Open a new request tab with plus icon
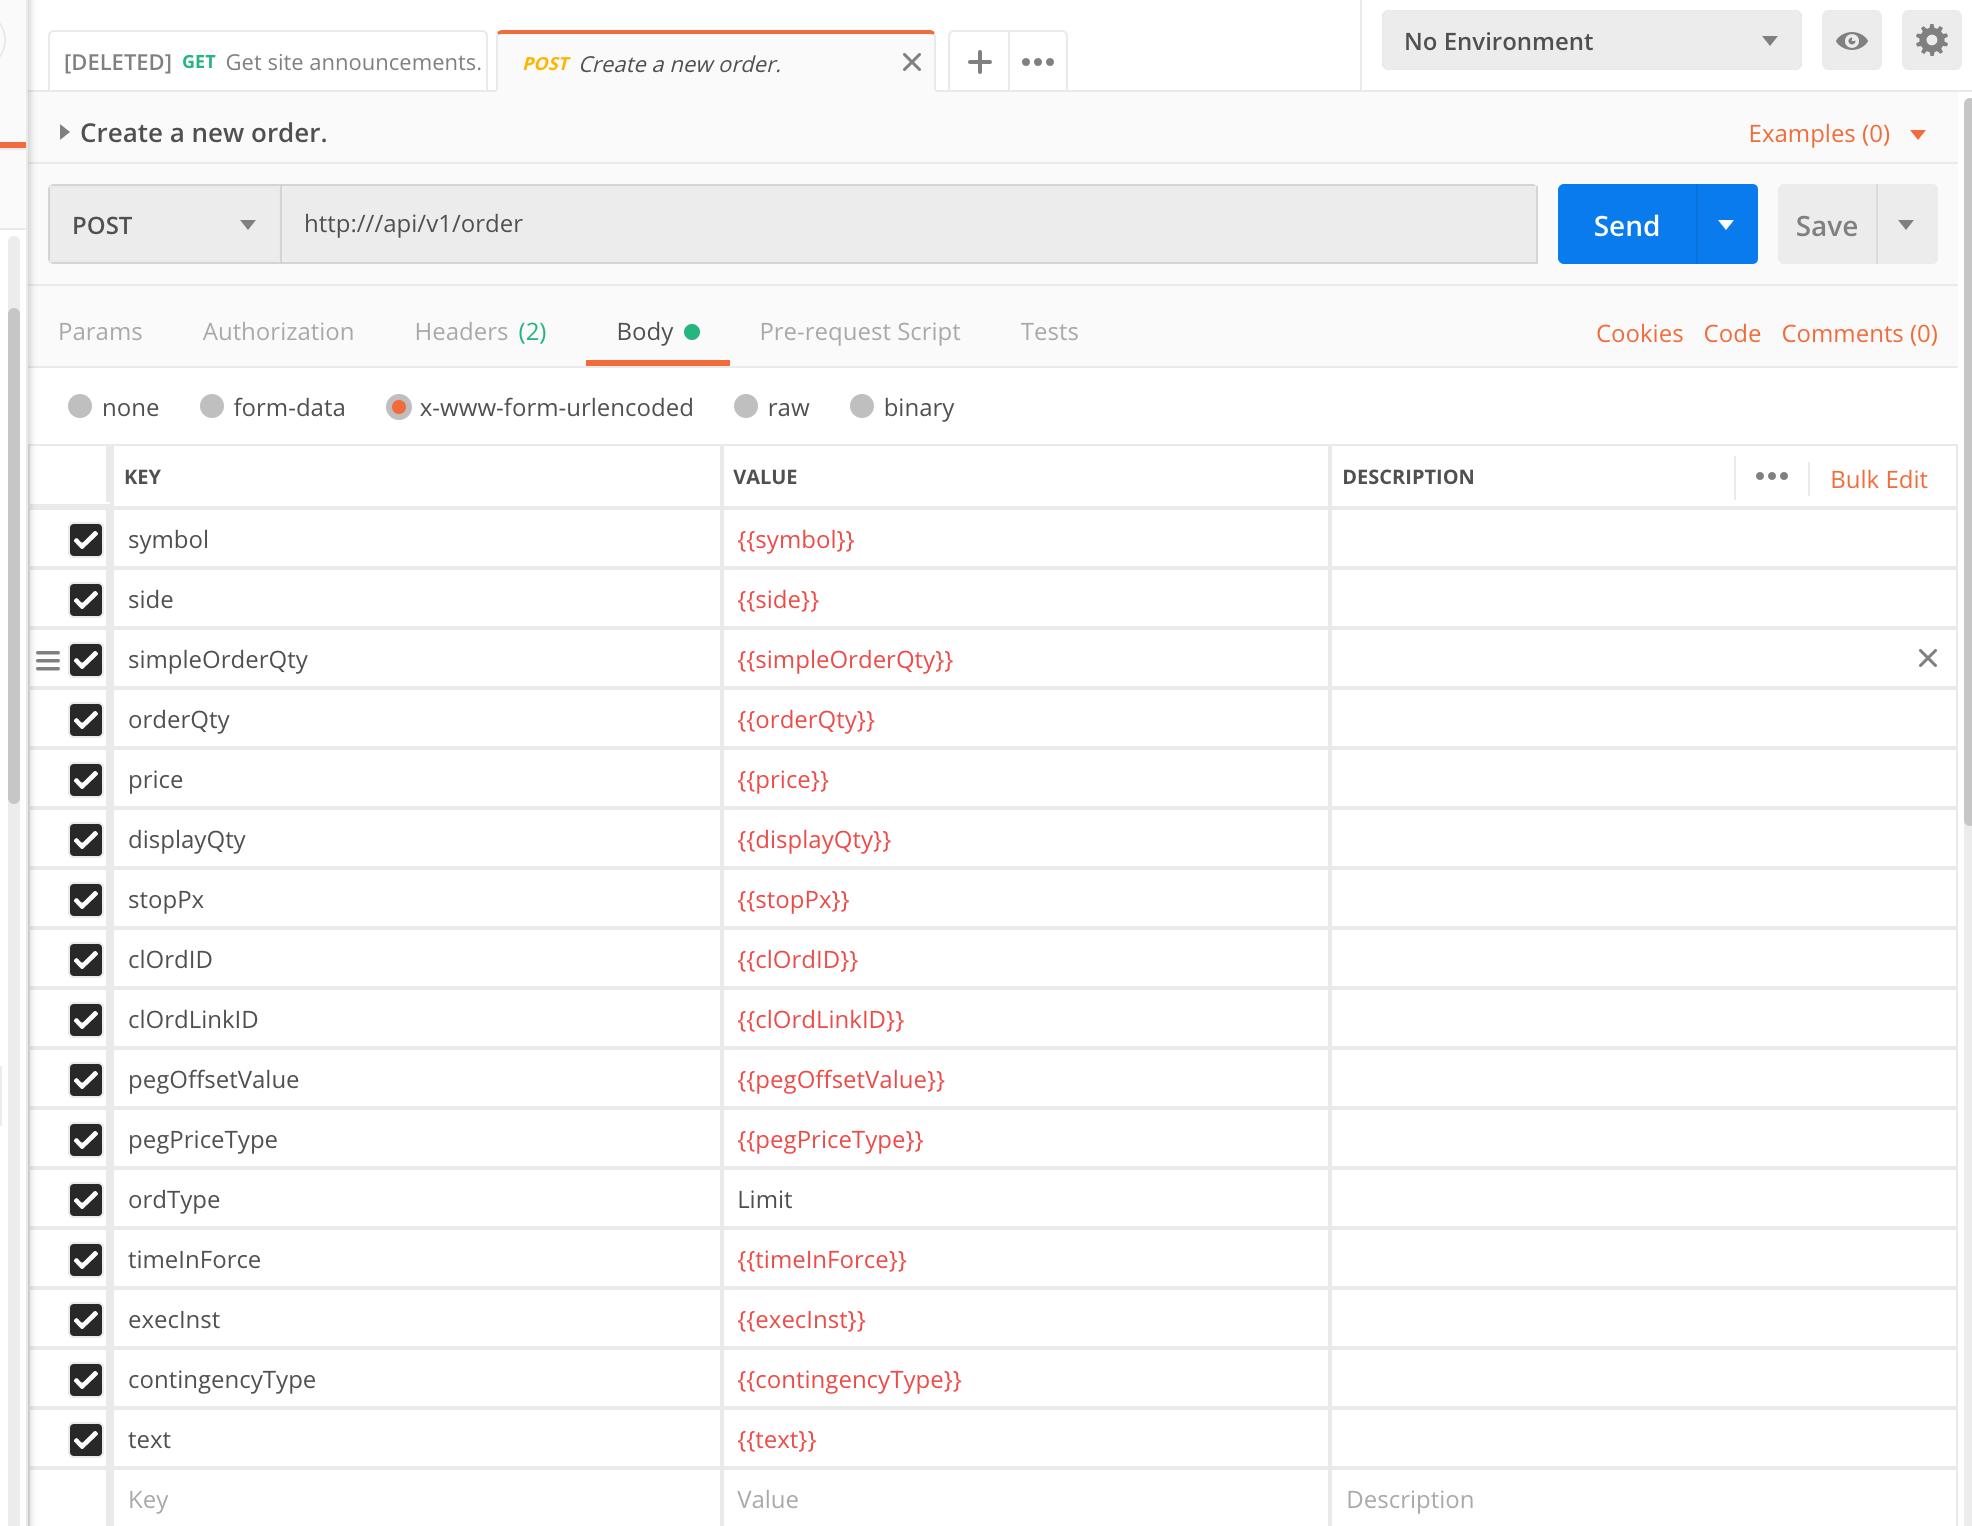Image resolution: width=1972 pixels, height=1526 pixels. tap(978, 61)
